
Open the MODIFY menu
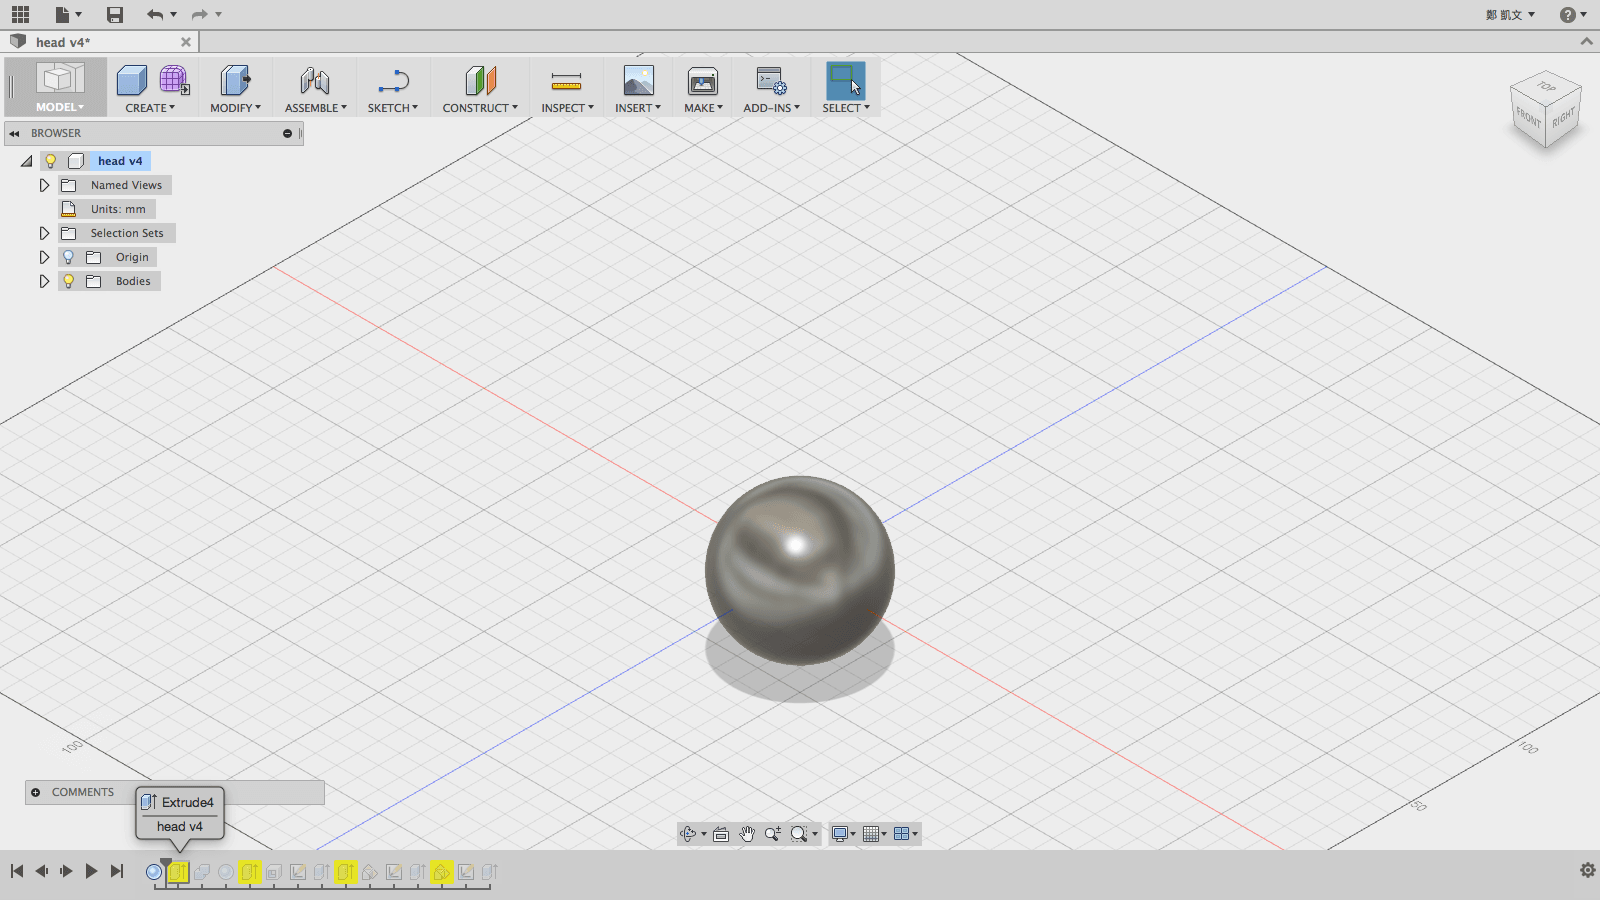[x=235, y=108]
